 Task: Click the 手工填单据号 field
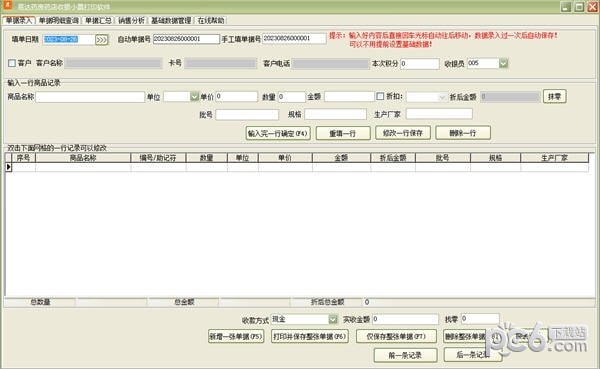tap(294, 38)
